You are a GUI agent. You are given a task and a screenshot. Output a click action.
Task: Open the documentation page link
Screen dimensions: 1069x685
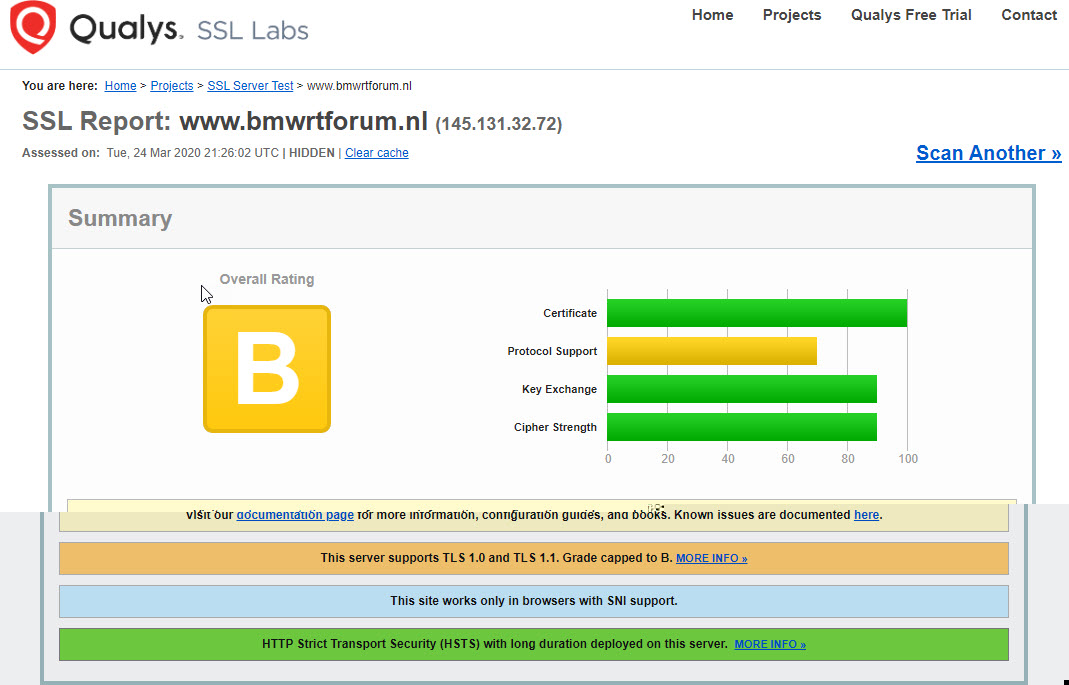pos(295,515)
